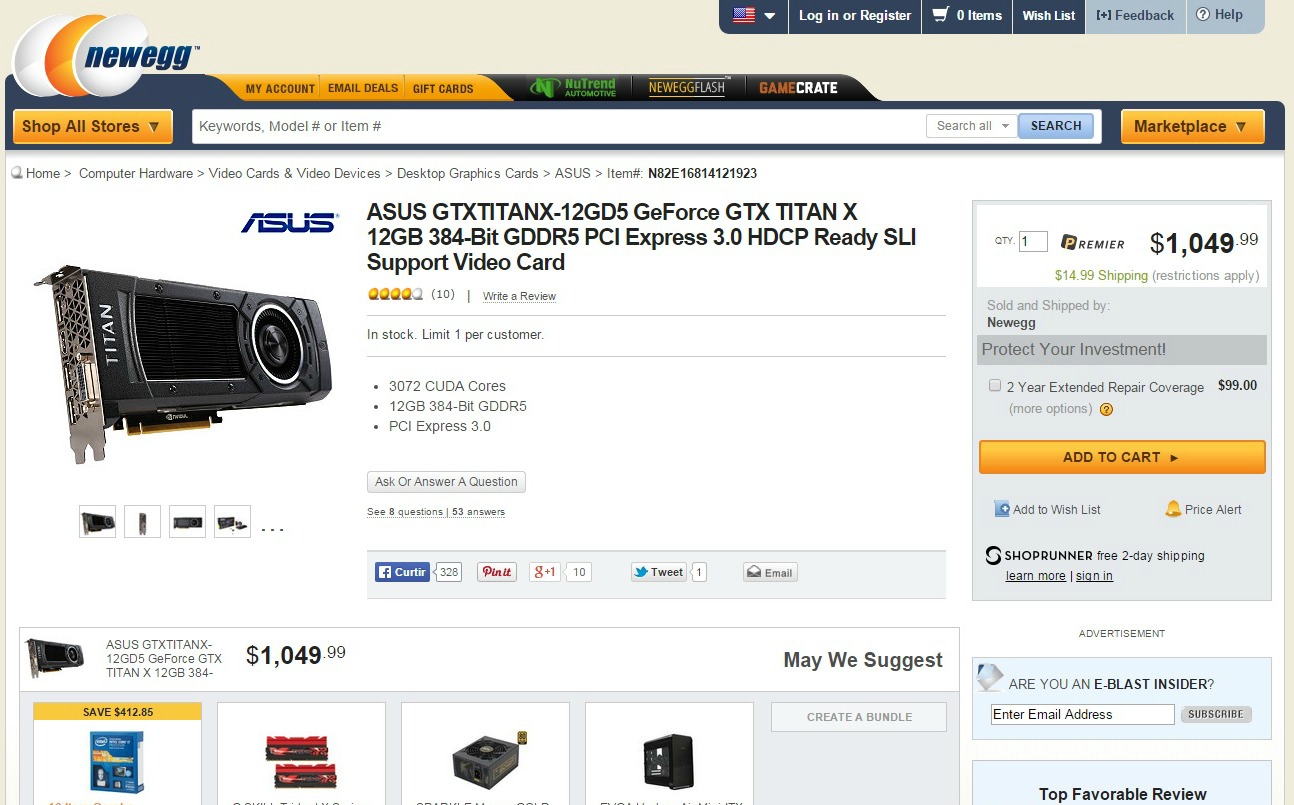Click the Google +1 button

545,572
